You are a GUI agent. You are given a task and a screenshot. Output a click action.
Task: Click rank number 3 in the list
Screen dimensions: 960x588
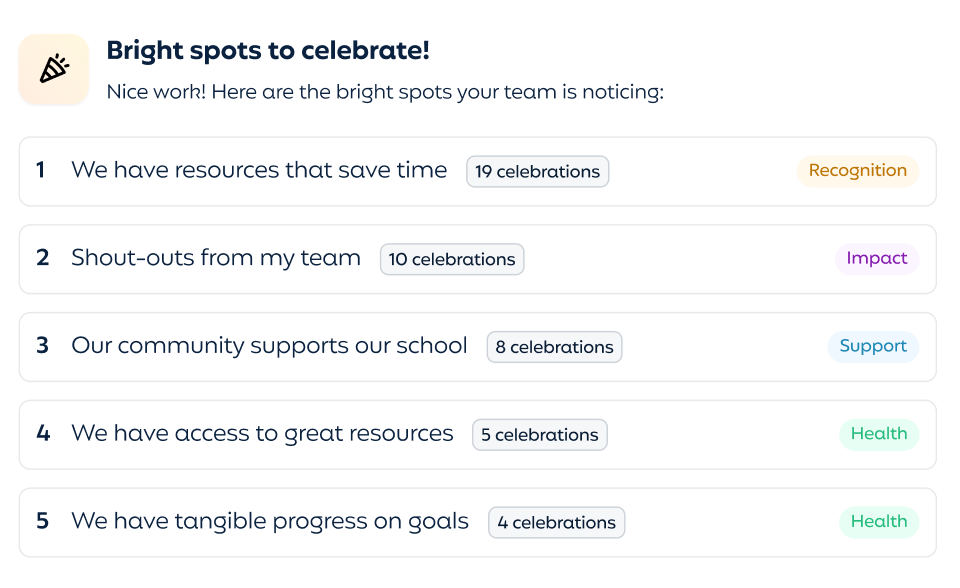(42, 346)
